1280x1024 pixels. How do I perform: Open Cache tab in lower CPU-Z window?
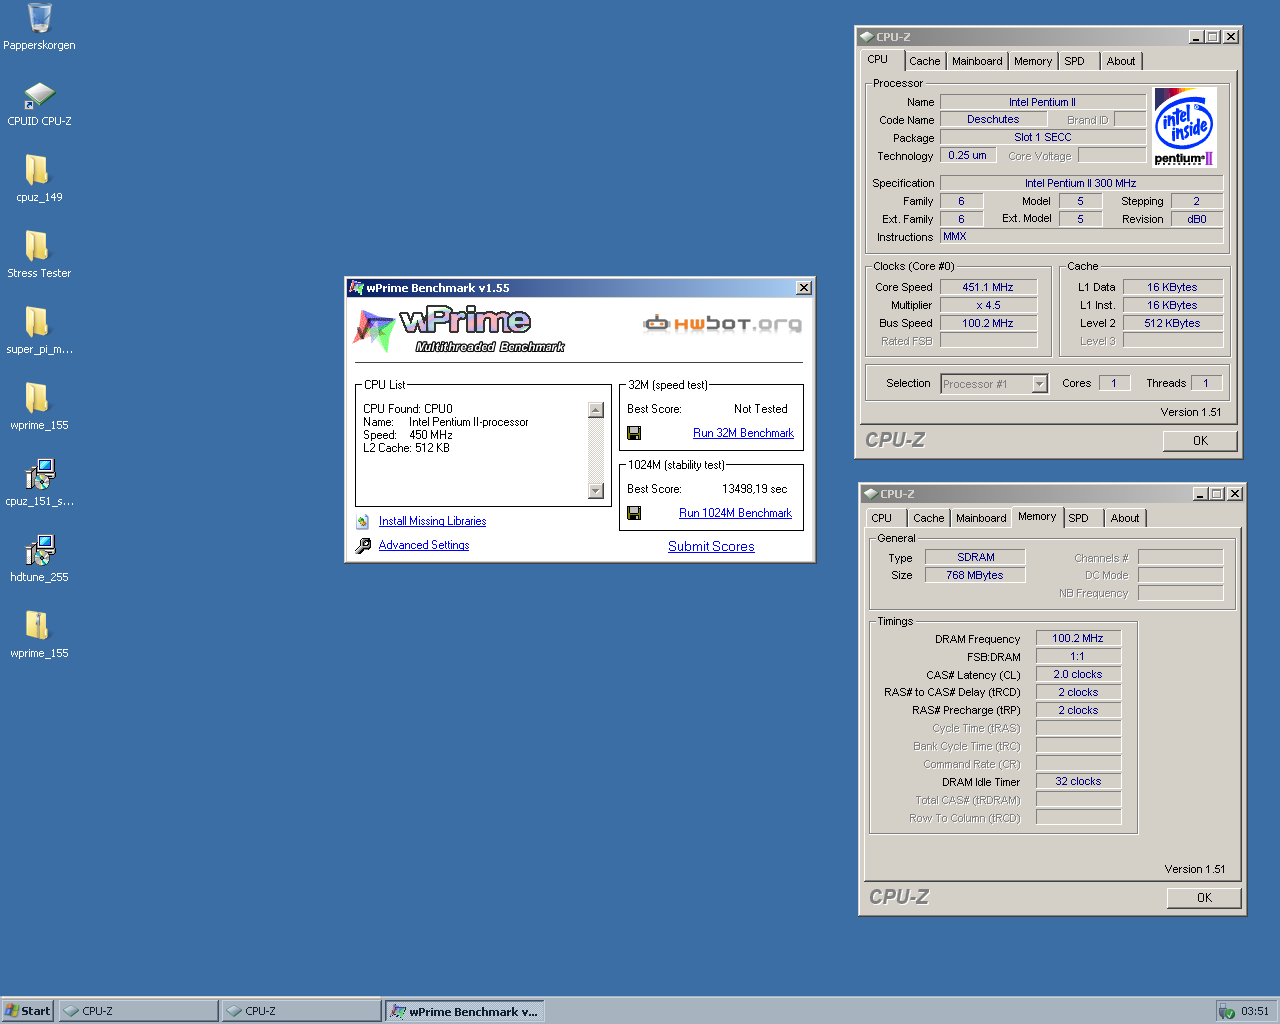tap(928, 518)
